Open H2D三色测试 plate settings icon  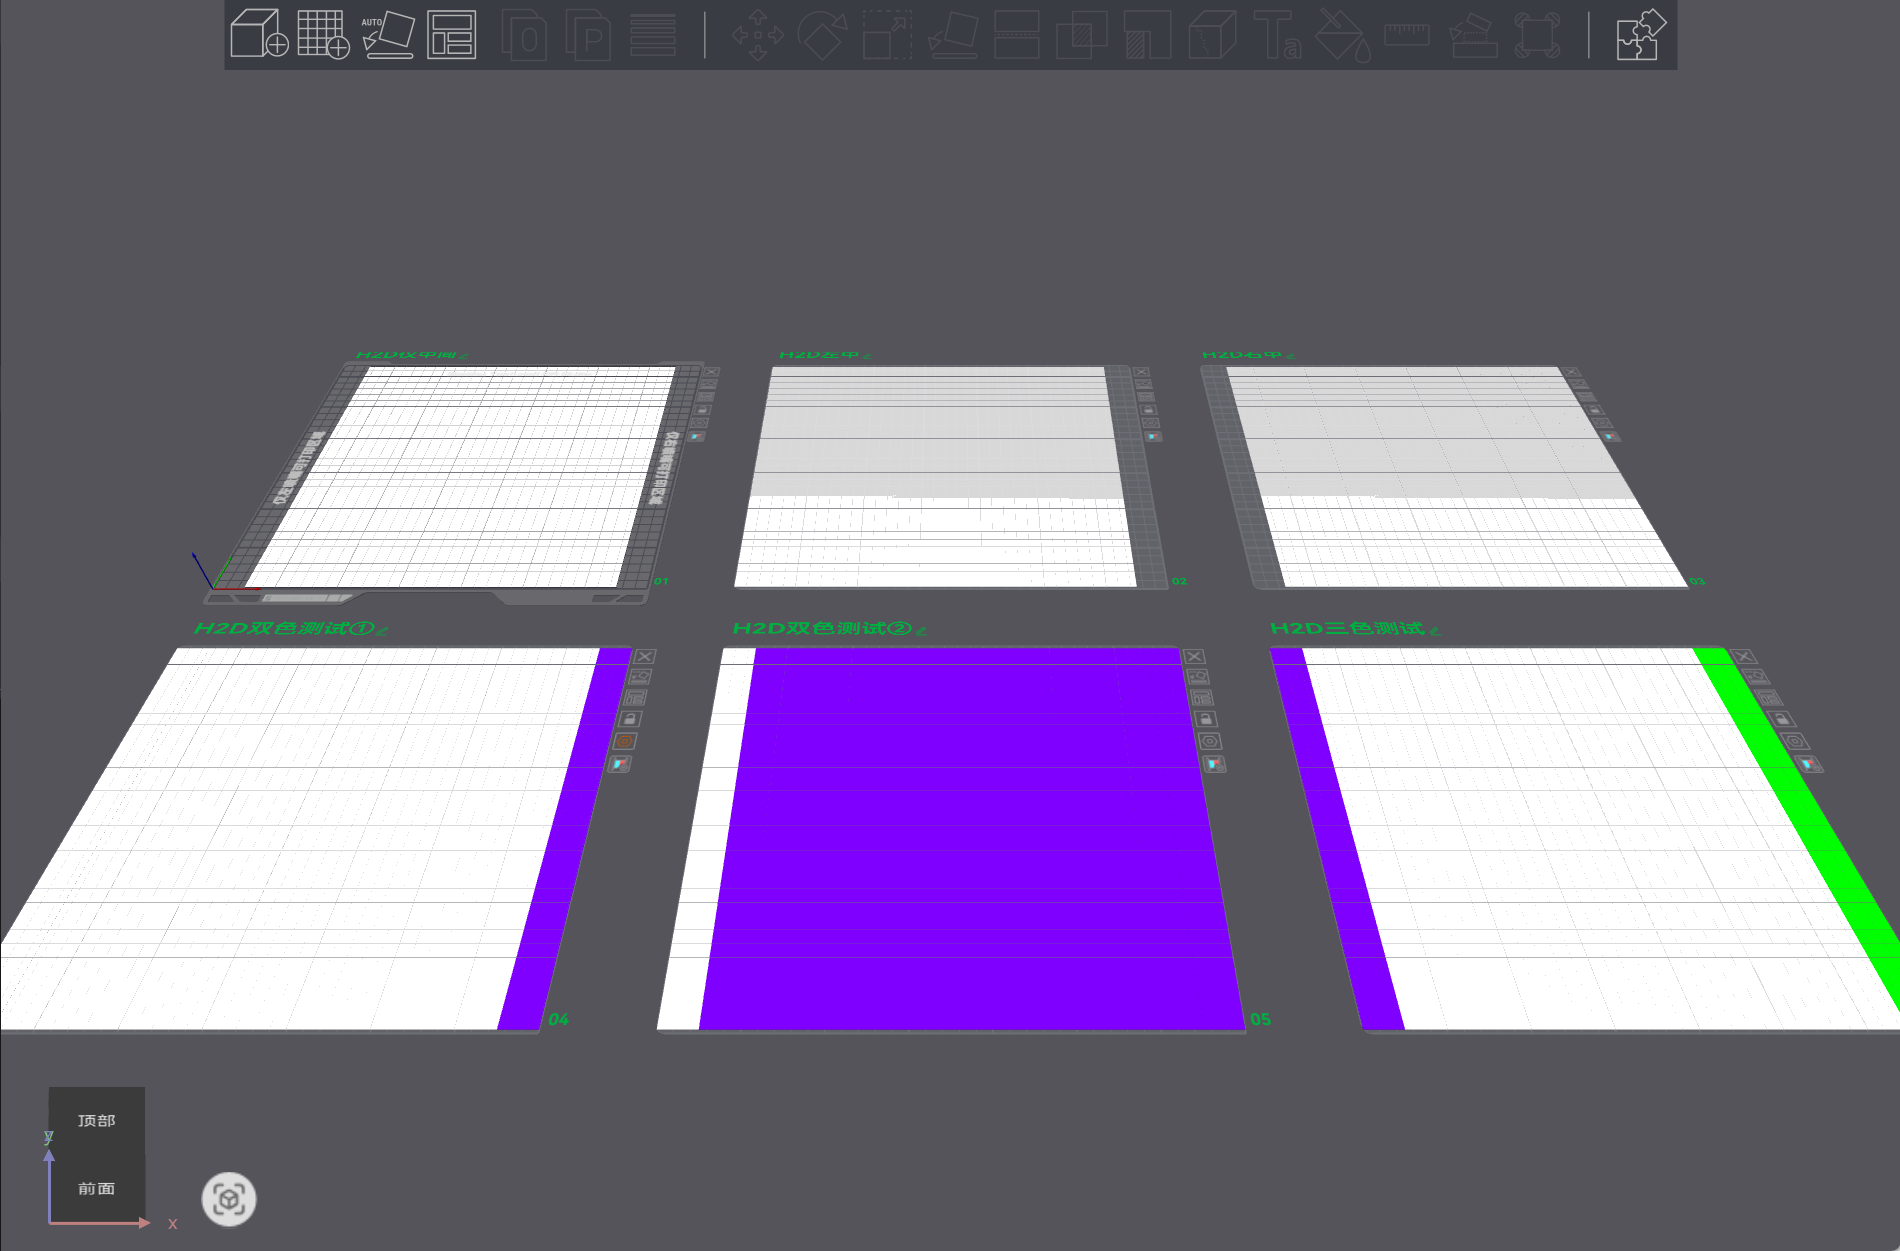(1796, 741)
